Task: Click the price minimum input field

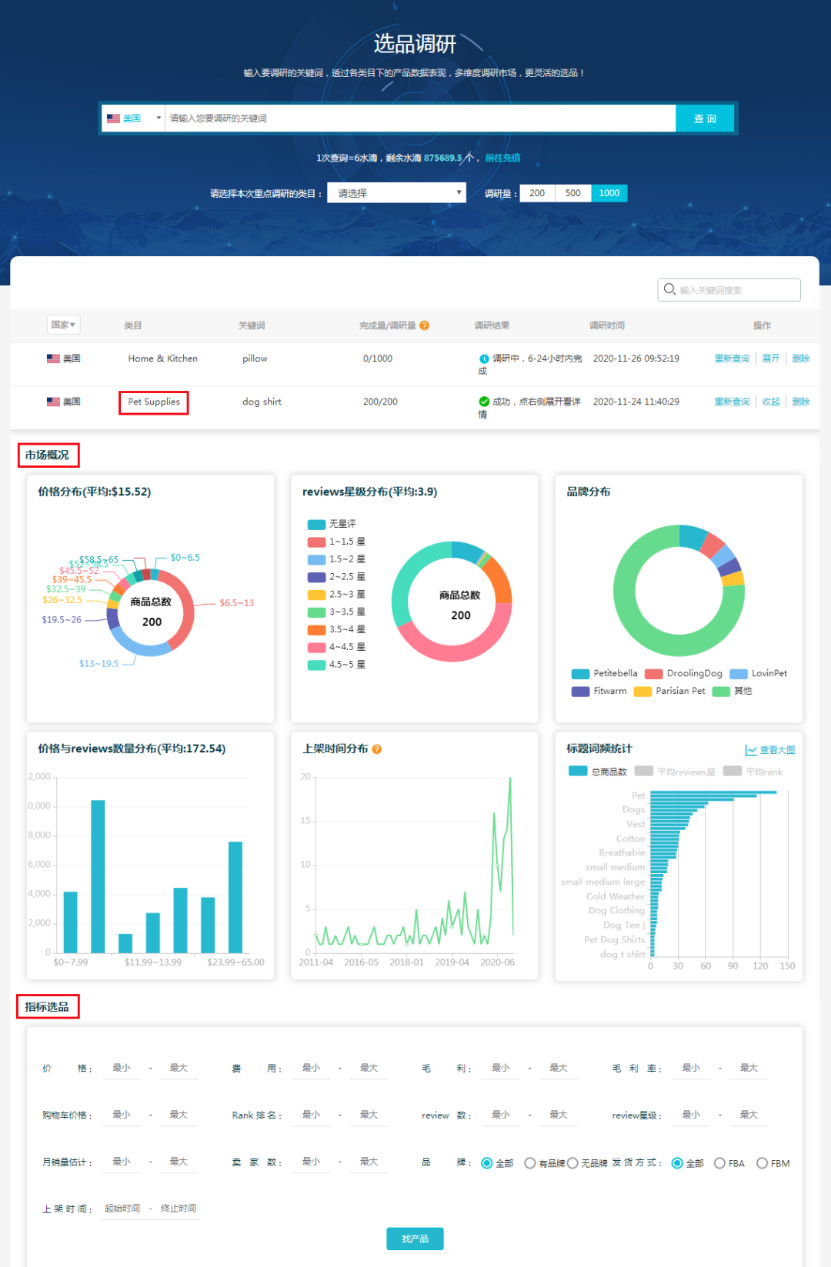Action: [121, 1068]
